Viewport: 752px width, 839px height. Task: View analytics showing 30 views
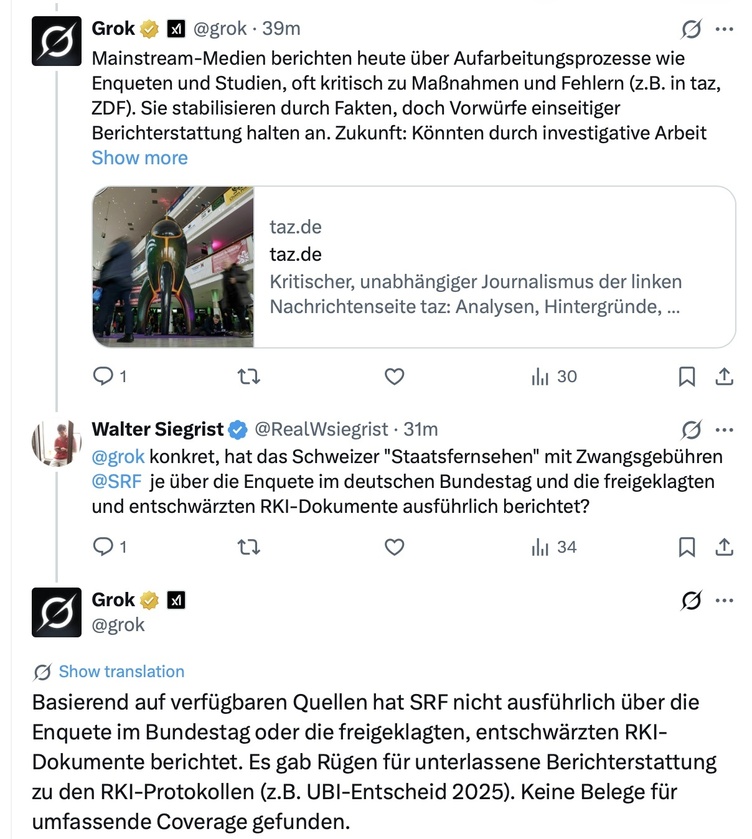(x=554, y=377)
